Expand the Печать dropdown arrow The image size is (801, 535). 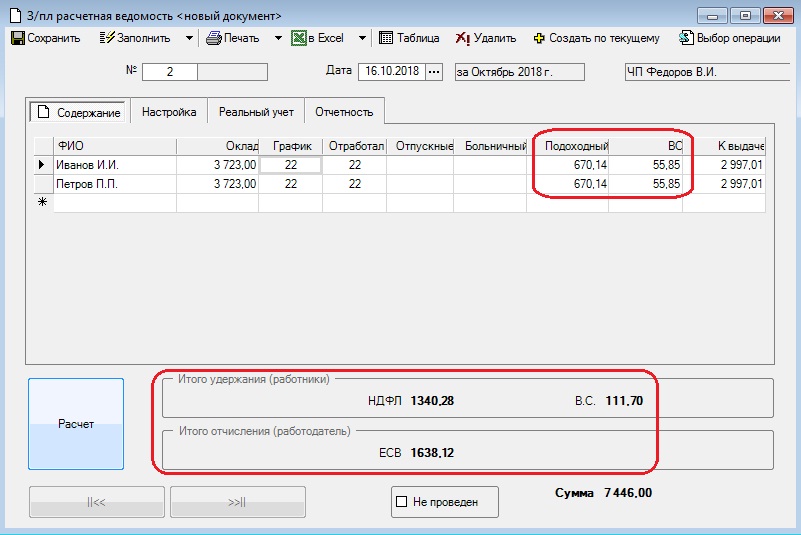pyautogui.click(x=278, y=39)
